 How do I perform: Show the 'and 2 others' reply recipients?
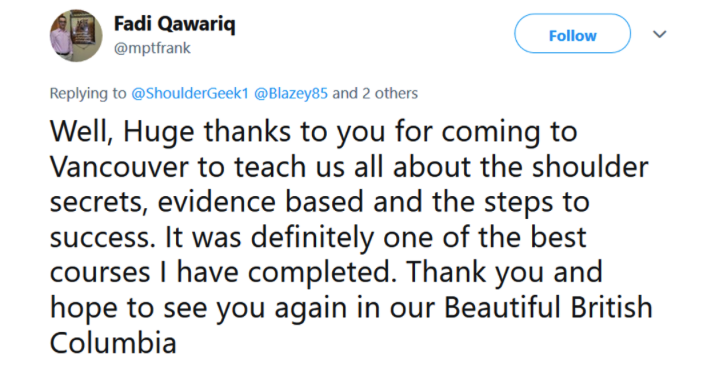coord(375,93)
